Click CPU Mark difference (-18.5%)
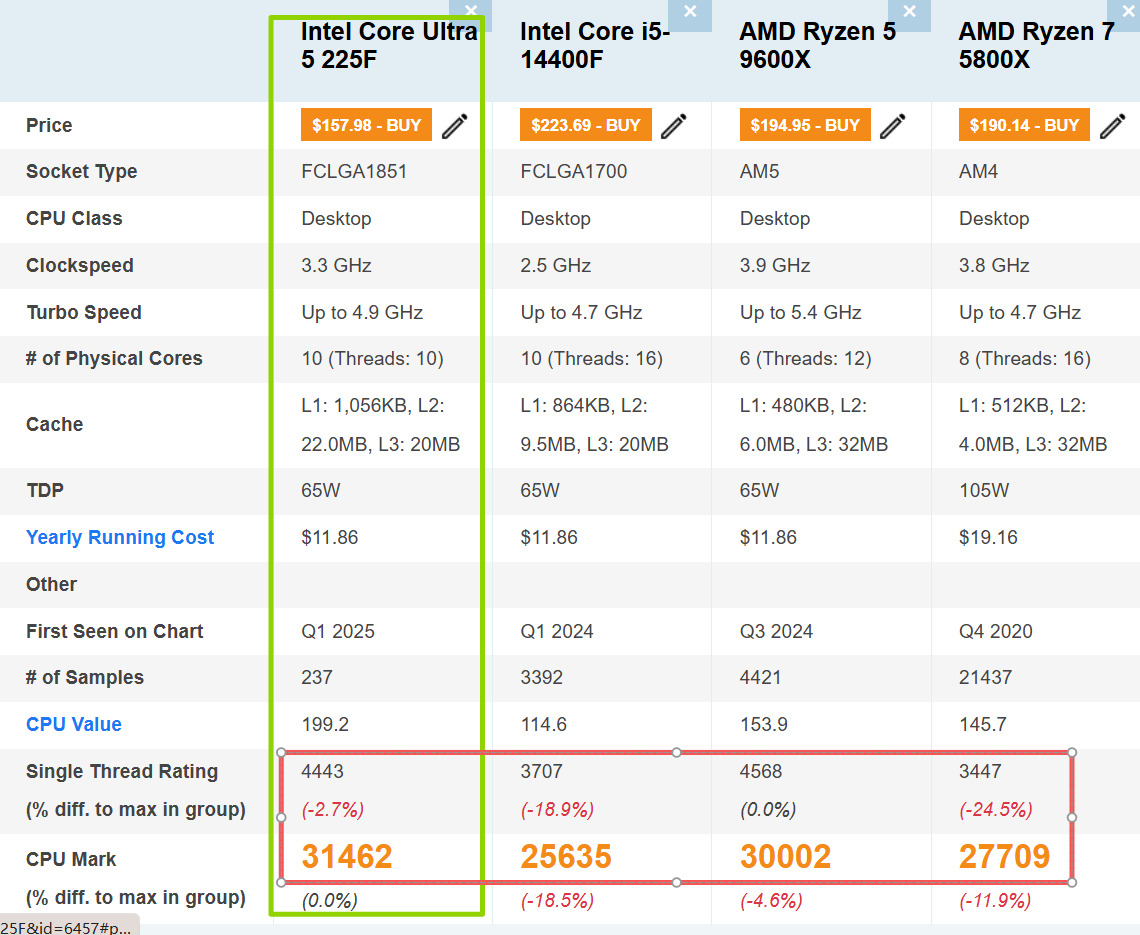1140x935 pixels. pyautogui.click(x=557, y=901)
